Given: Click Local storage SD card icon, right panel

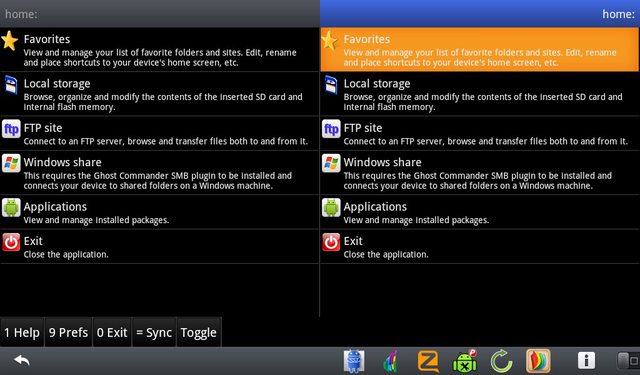Looking at the screenshot, I should point(331,86).
